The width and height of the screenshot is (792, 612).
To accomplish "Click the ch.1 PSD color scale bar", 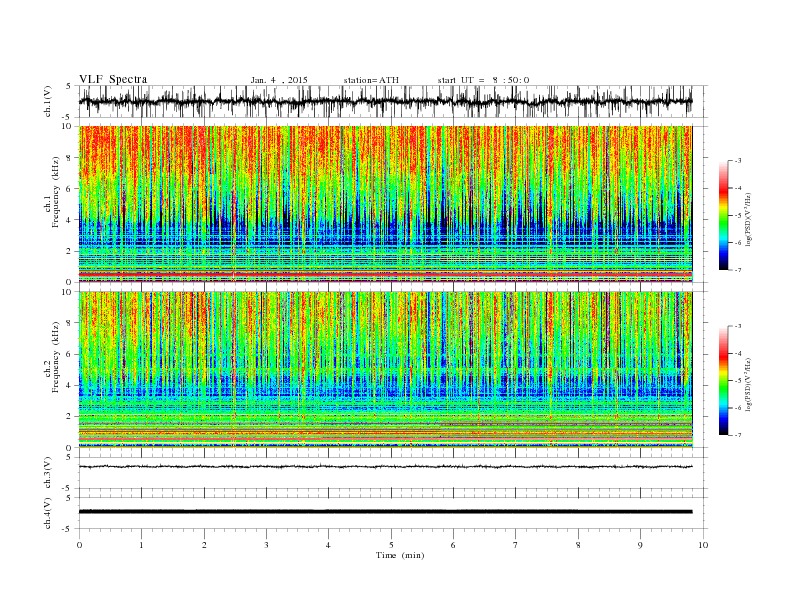I will pyautogui.click(x=723, y=215).
